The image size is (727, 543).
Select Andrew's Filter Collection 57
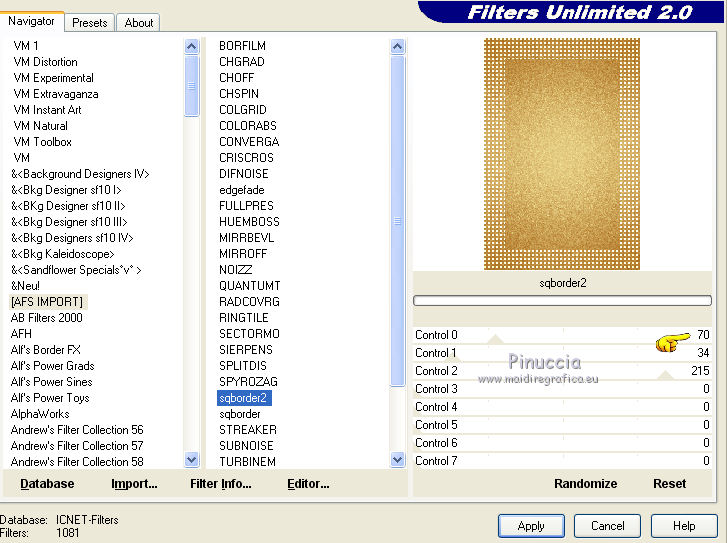[77, 446]
